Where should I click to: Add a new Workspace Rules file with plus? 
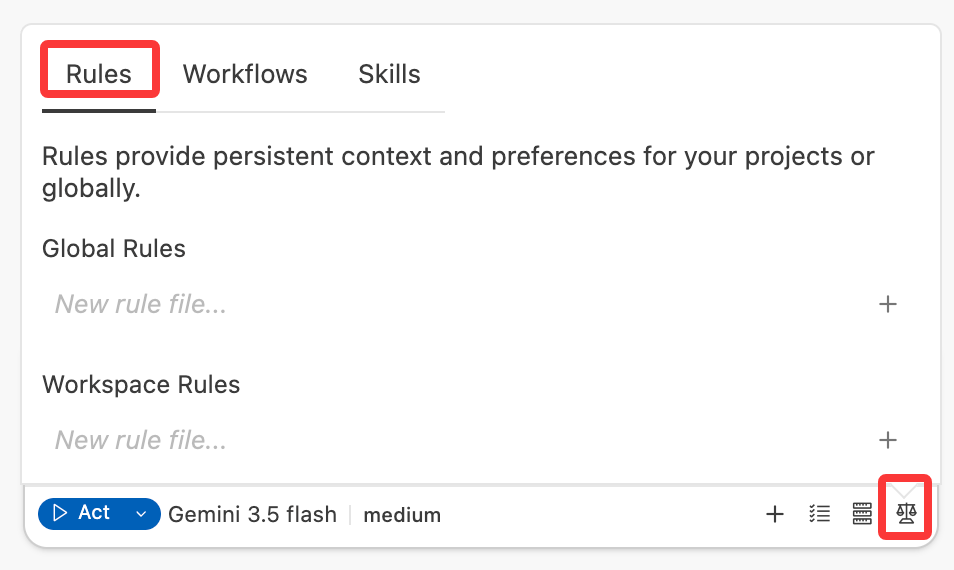point(888,440)
